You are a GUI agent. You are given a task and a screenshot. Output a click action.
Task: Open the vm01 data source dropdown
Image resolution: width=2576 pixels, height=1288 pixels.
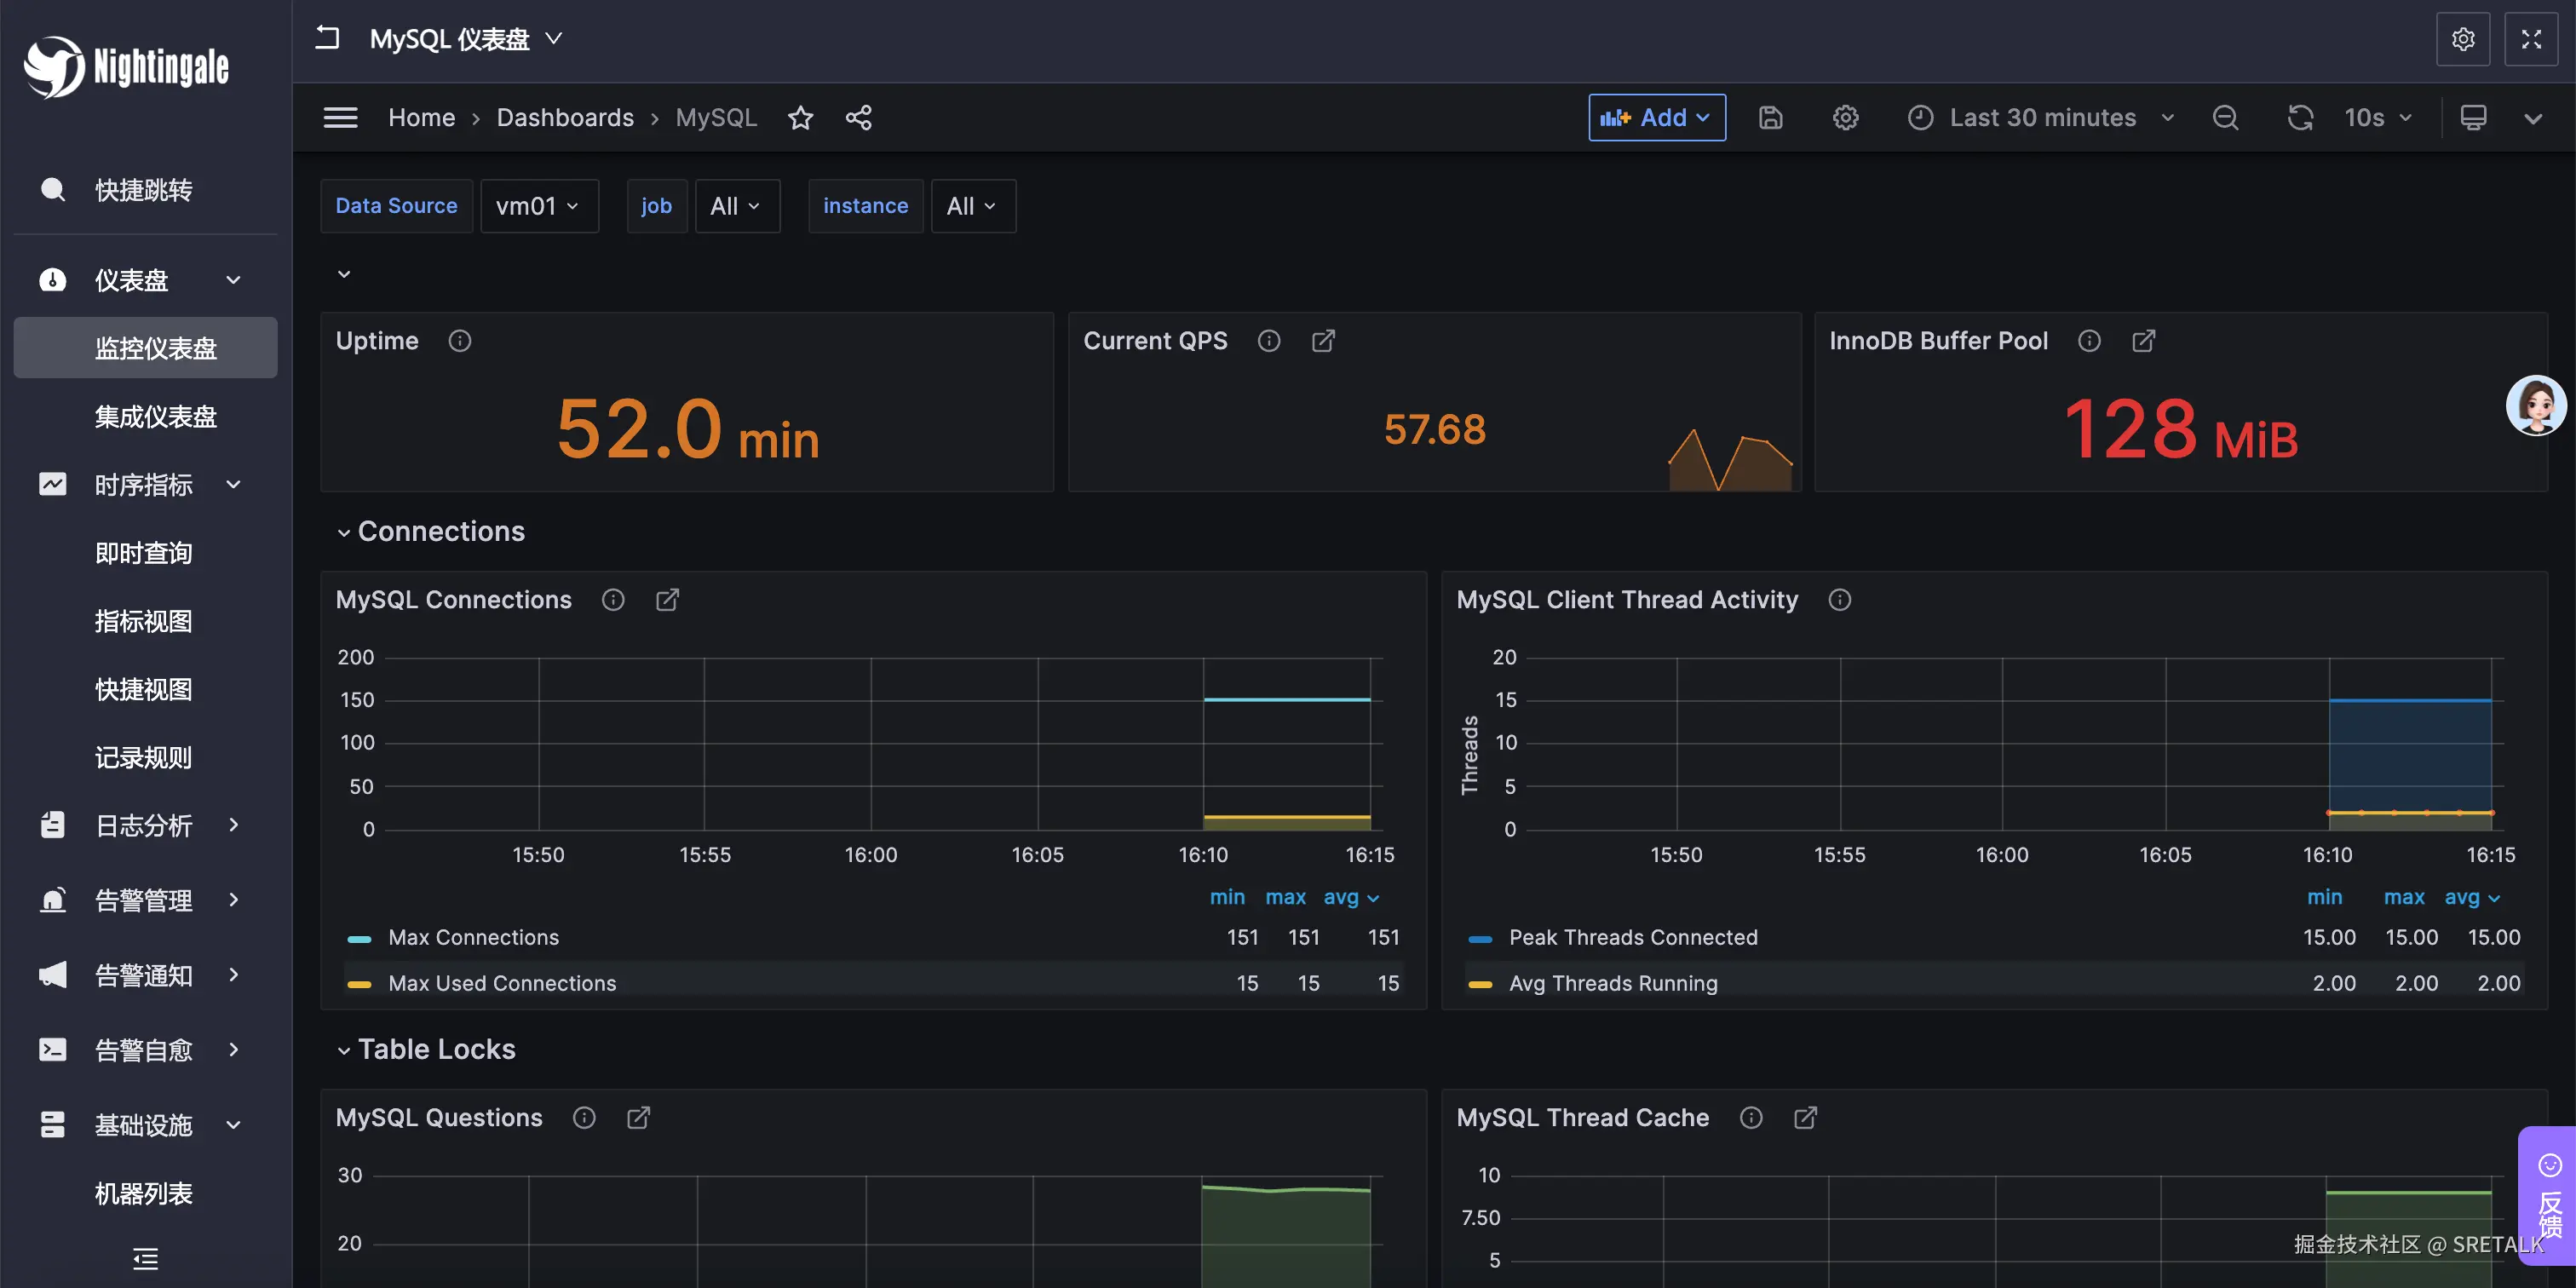[x=539, y=206]
